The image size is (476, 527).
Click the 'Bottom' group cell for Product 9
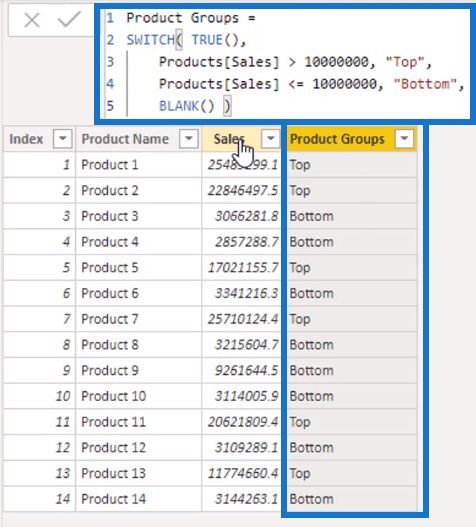click(352, 370)
